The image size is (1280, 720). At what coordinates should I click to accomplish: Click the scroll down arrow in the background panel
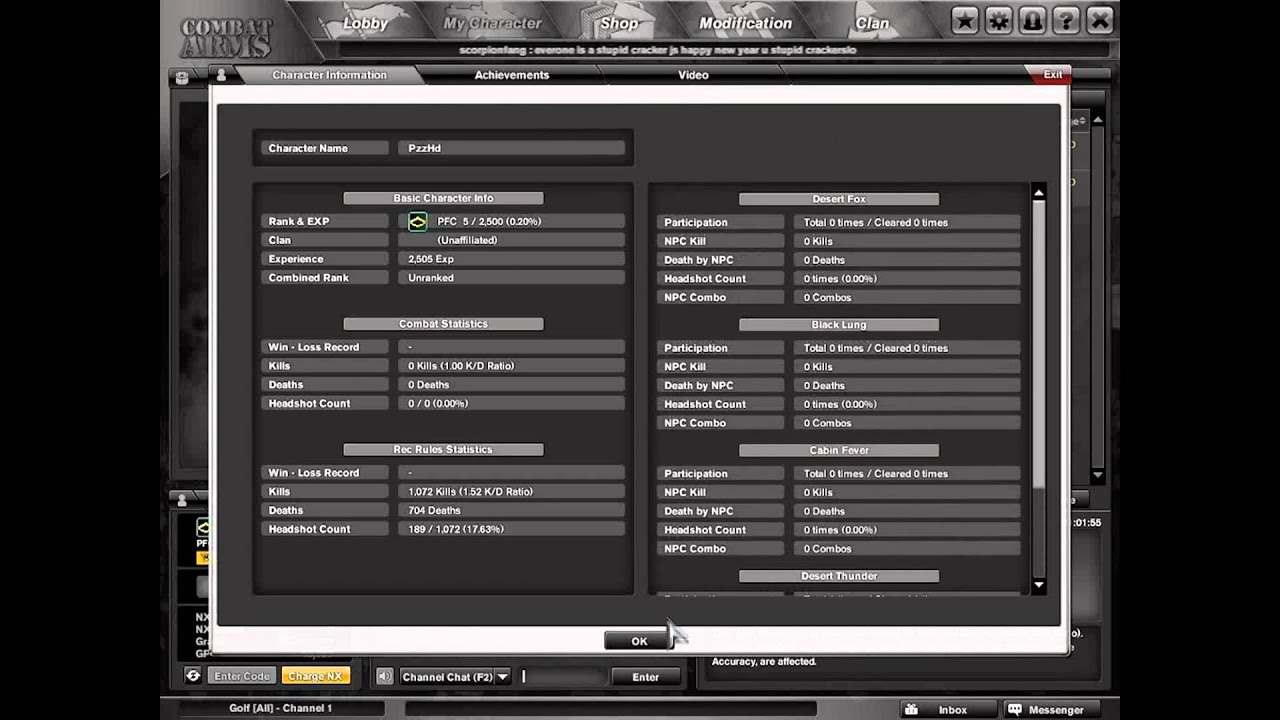point(1097,476)
